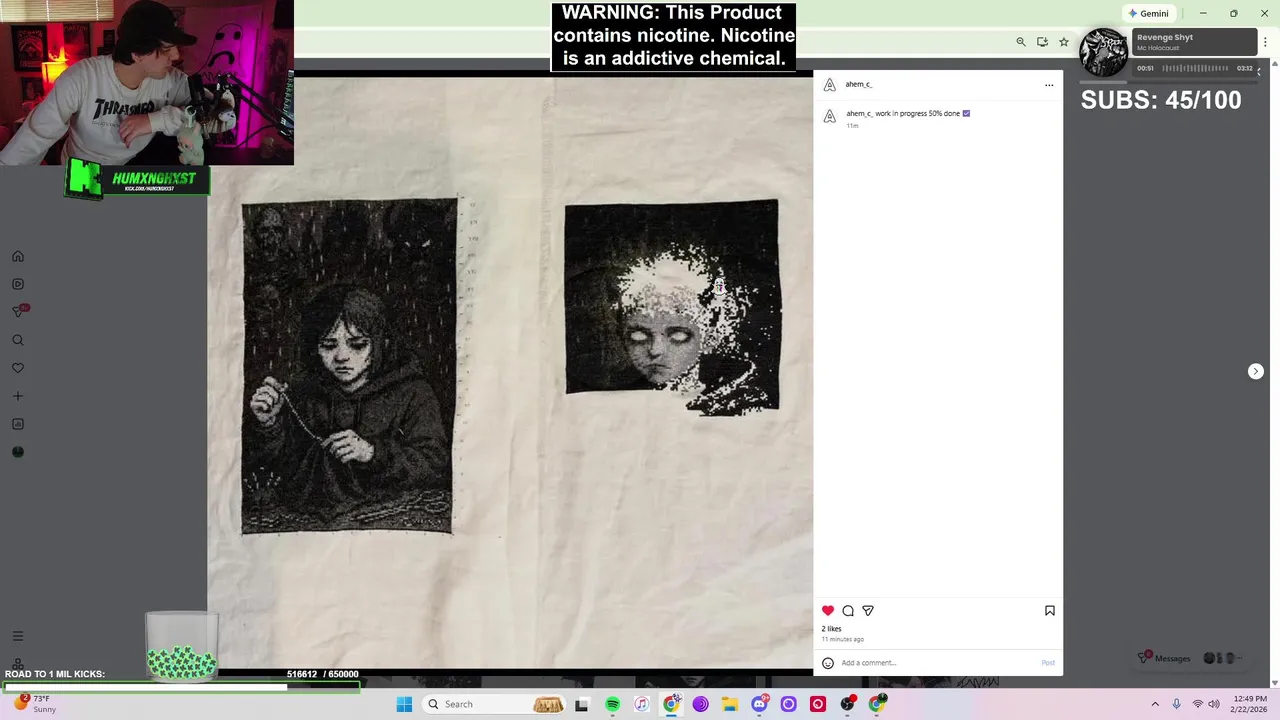The width and height of the screenshot is (1280, 720).
Task: Click the Post comment button
Action: point(1048,663)
